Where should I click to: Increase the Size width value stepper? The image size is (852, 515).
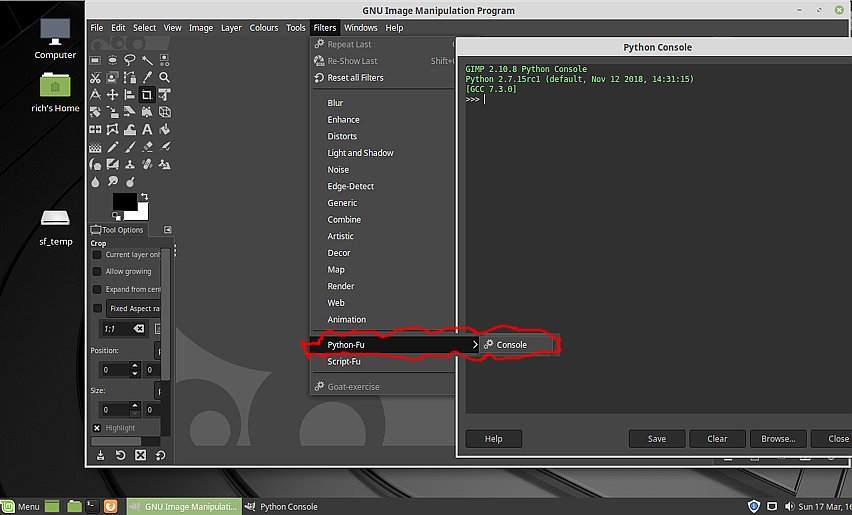[x=135, y=405]
